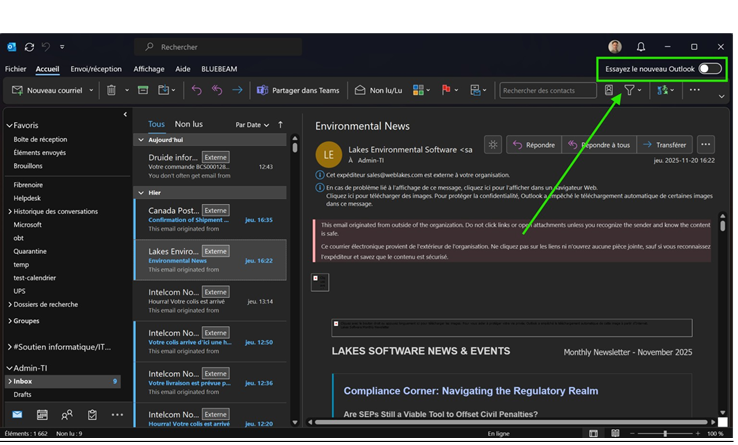Collapse the Aujourd'hui message group

(x=141, y=140)
